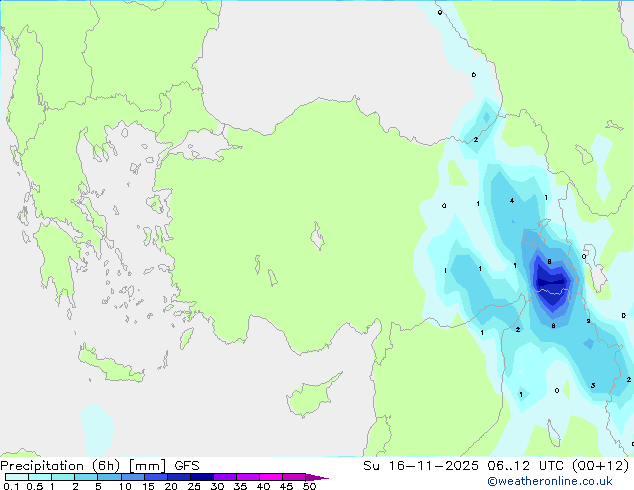This screenshot has width=634, height=490.
Task: Select the legend swatch between 2 and 5
Action: [86, 477]
